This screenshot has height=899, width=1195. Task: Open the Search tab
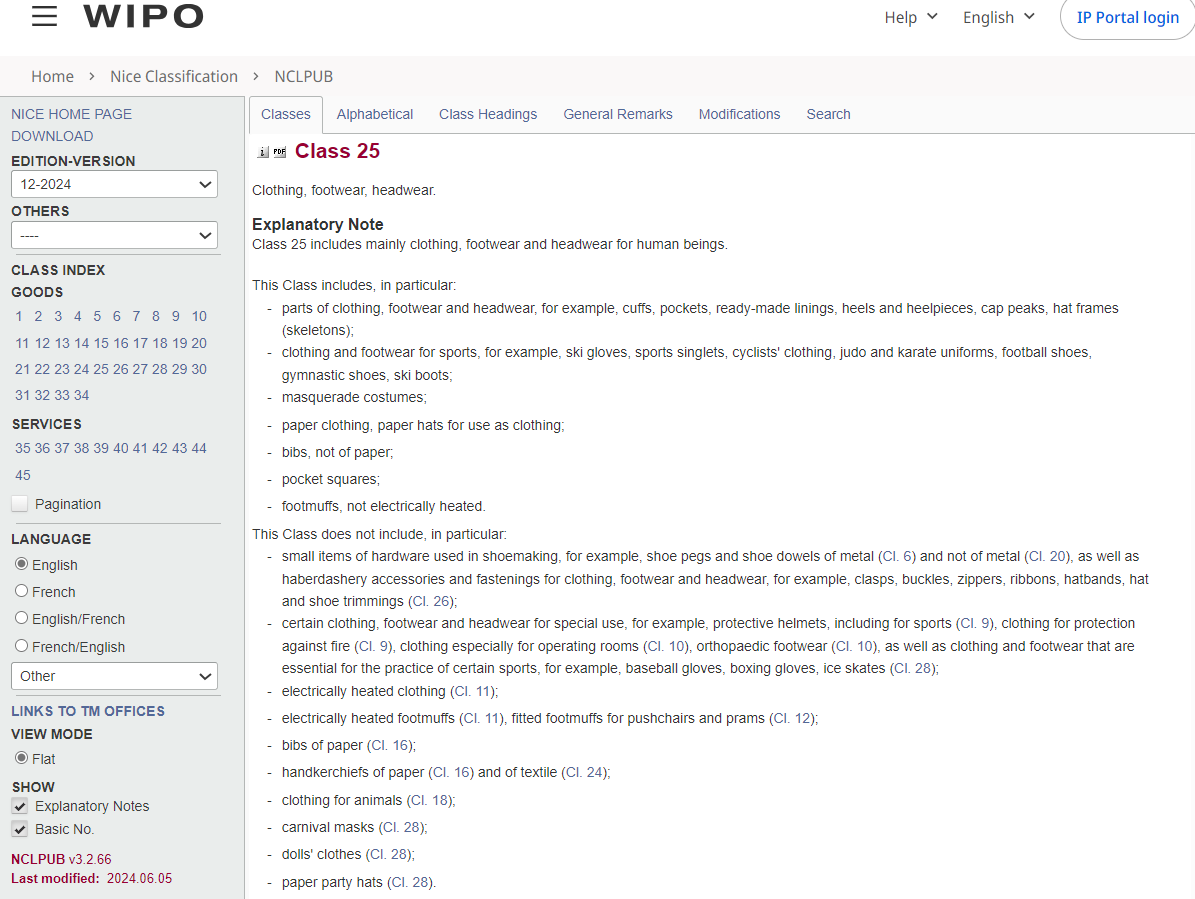[828, 114]
